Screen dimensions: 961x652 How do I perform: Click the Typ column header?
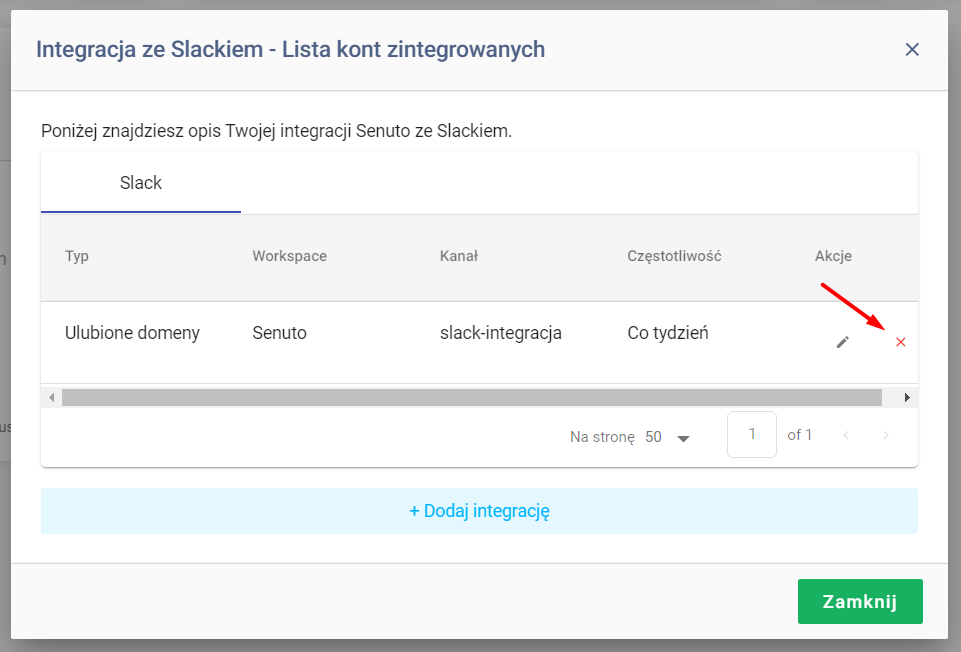[x=77, y=256]
